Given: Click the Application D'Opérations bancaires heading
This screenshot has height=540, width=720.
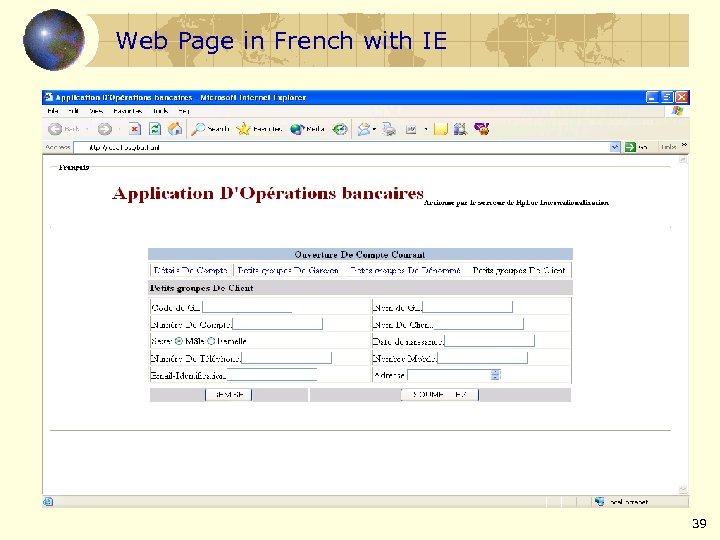Looking at the screenshot, I should coord(268,193).
